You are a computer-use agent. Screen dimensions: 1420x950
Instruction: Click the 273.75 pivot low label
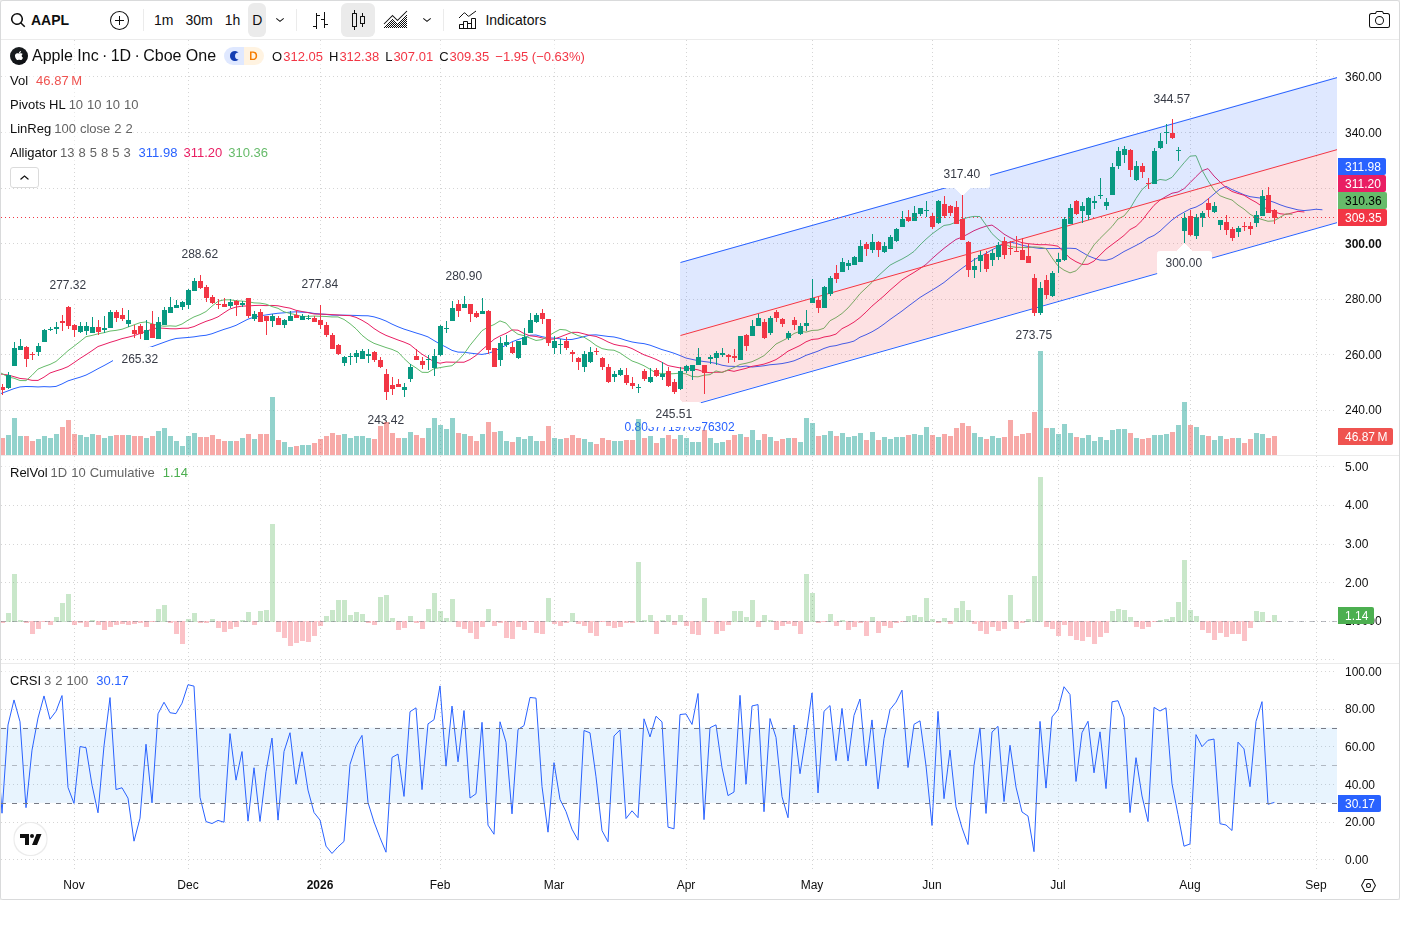[1033, 335]
